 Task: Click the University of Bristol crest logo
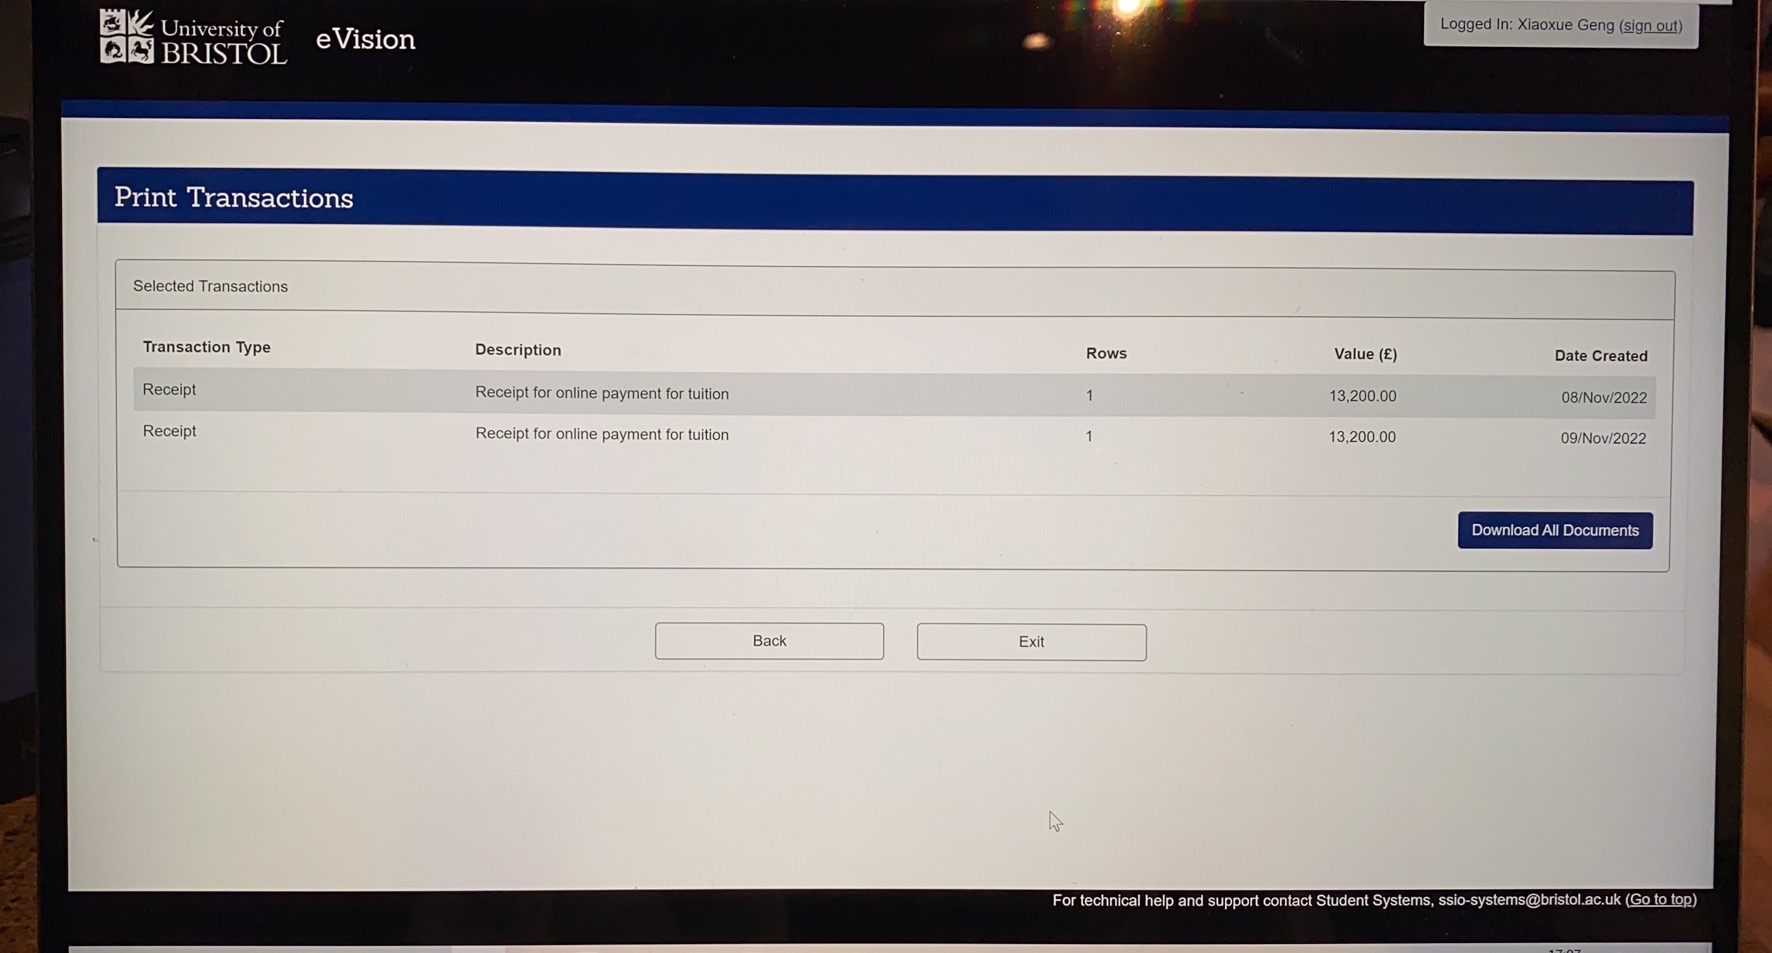click(127, 37)
